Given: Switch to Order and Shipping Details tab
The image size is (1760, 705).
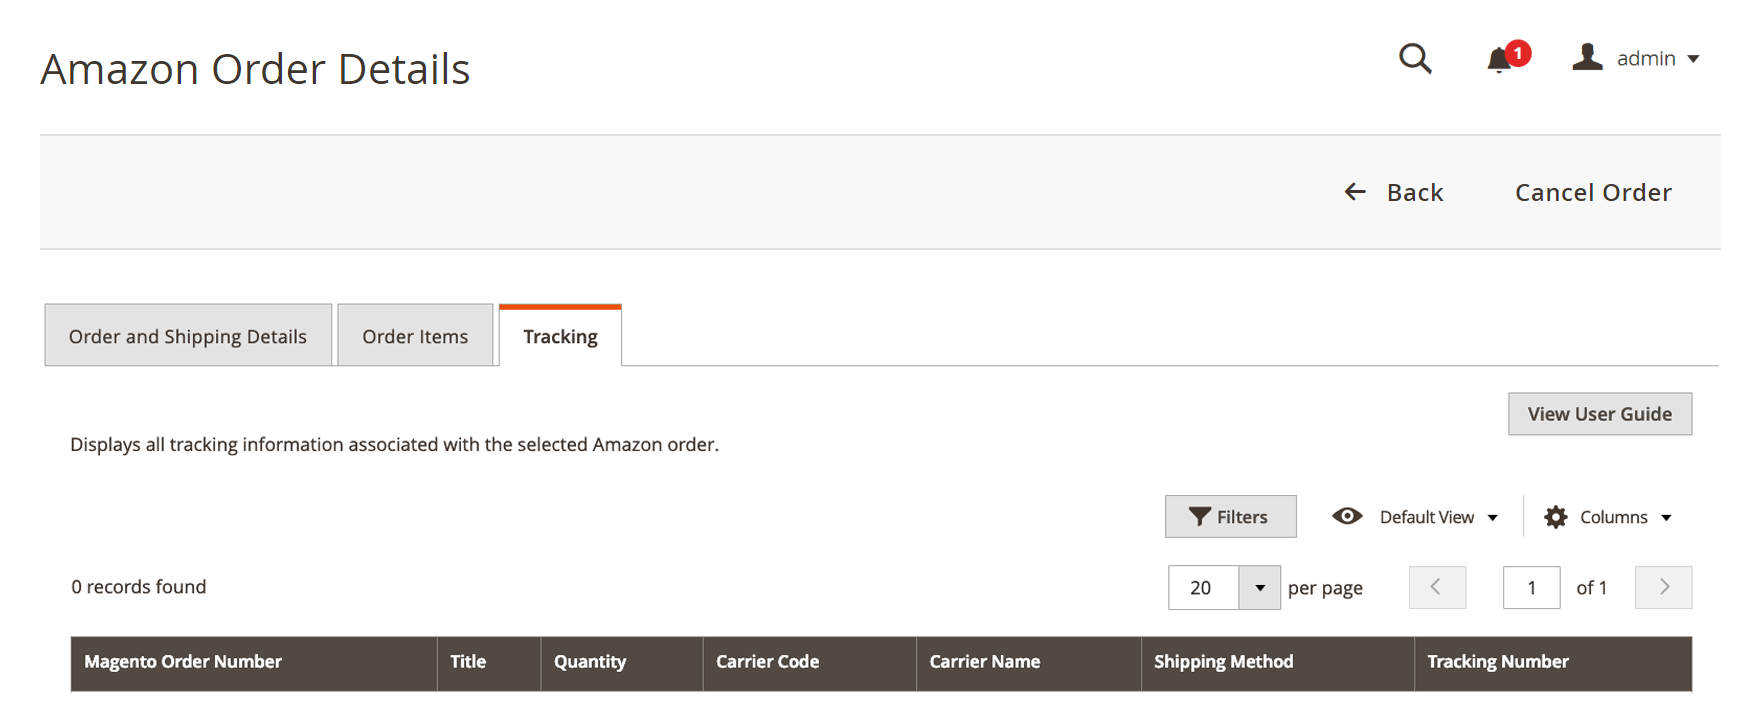Looking at the screenshot, I should click(188, 336).
